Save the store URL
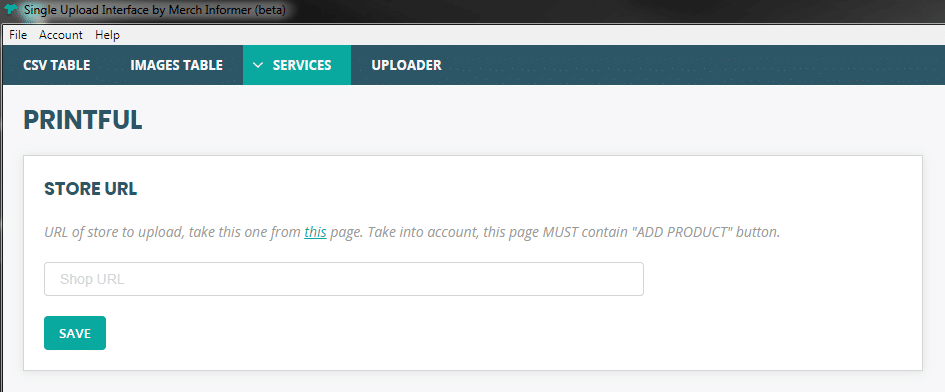 pyautogui.click(x=75, y=333)
